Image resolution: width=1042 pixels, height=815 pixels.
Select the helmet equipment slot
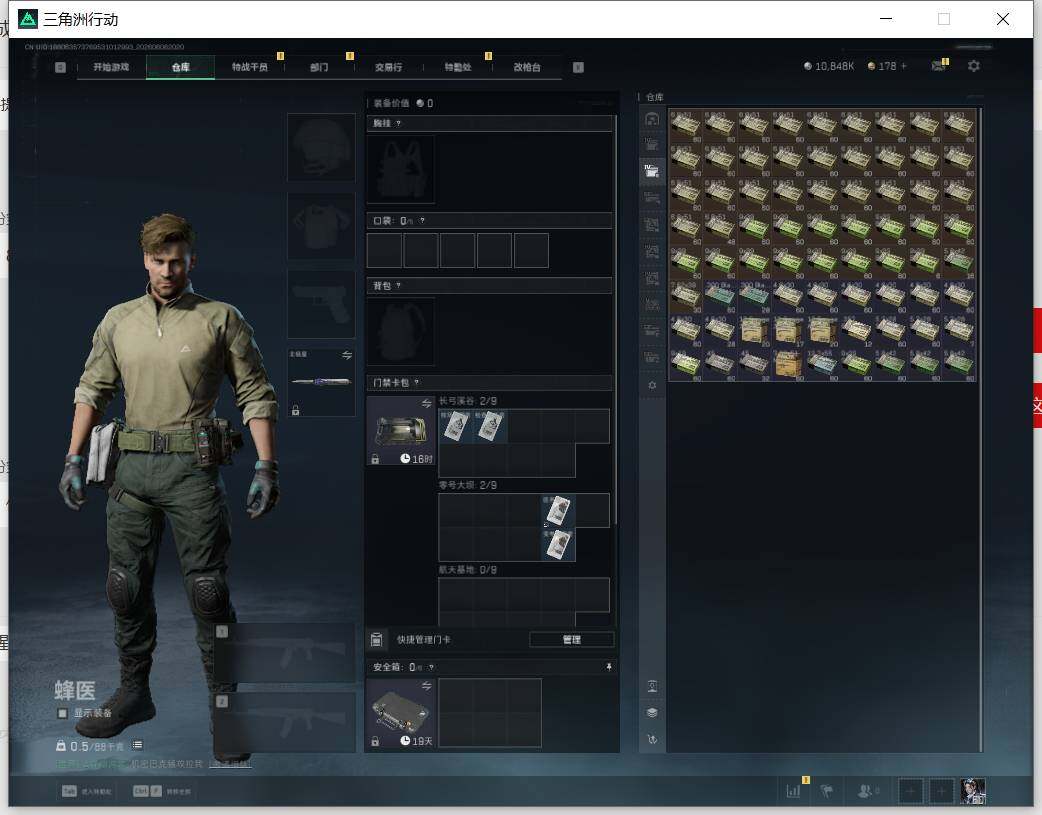click(x=321, y=147)
